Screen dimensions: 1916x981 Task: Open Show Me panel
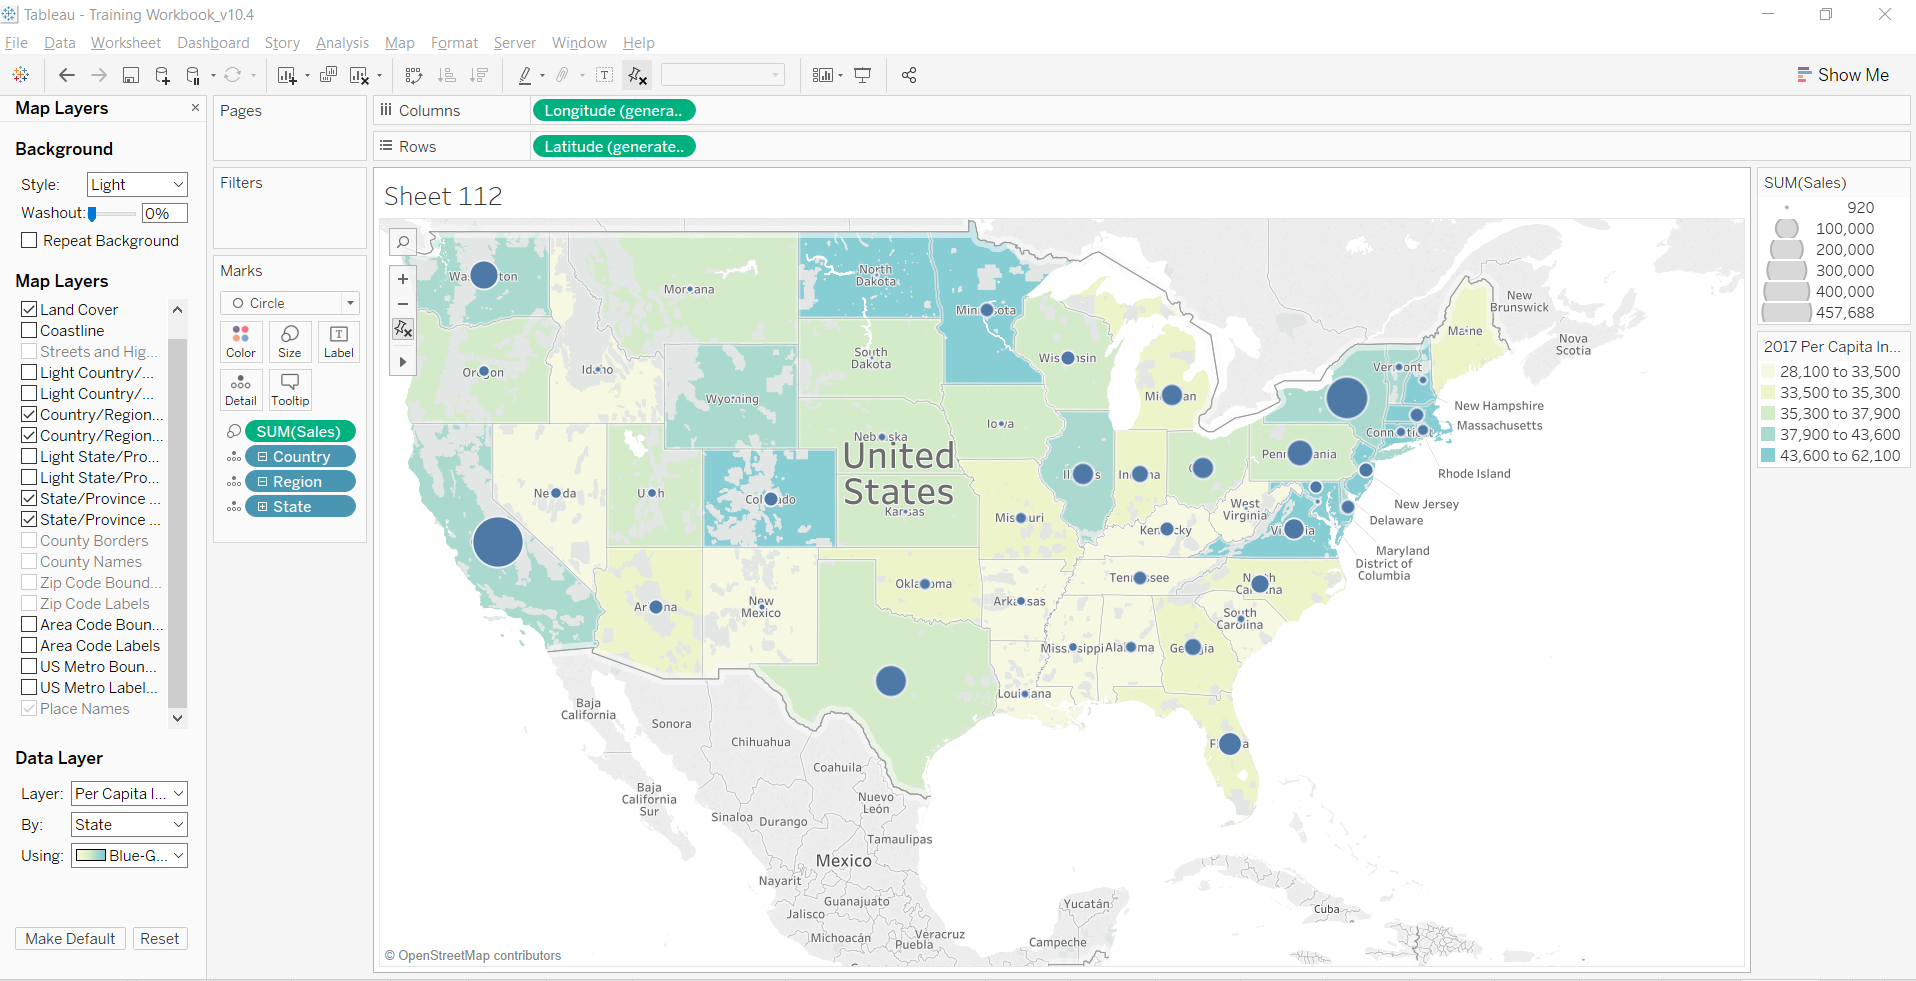coord(1842,75)
